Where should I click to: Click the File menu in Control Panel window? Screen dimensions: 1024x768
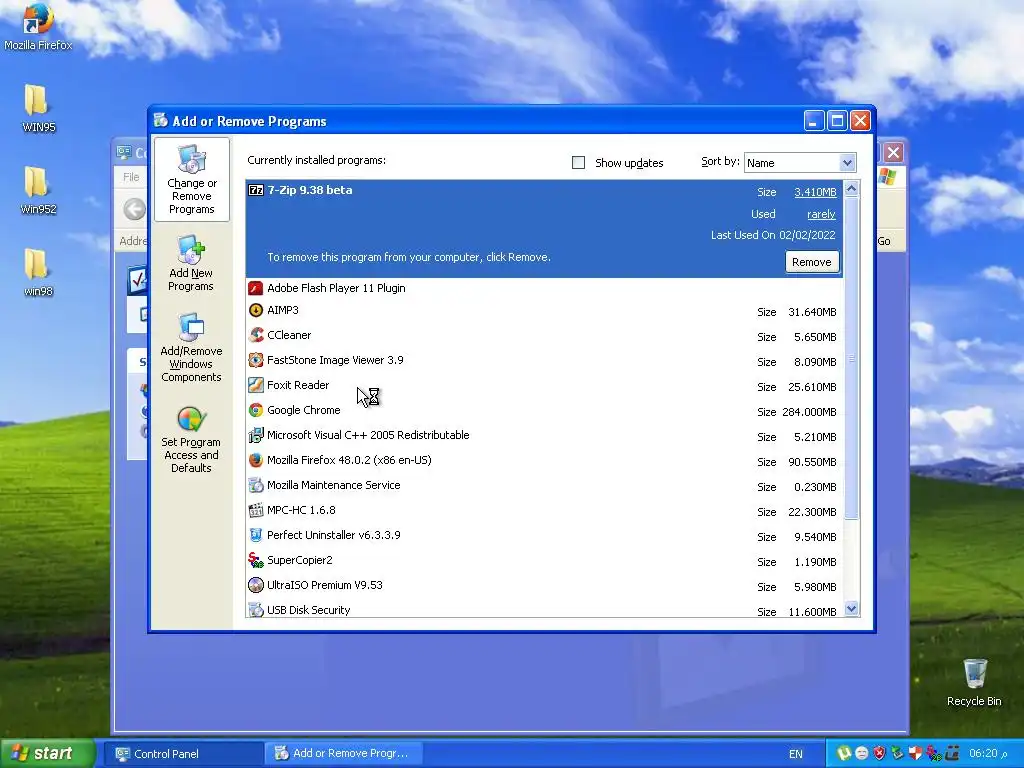click(x=131, y=177)
